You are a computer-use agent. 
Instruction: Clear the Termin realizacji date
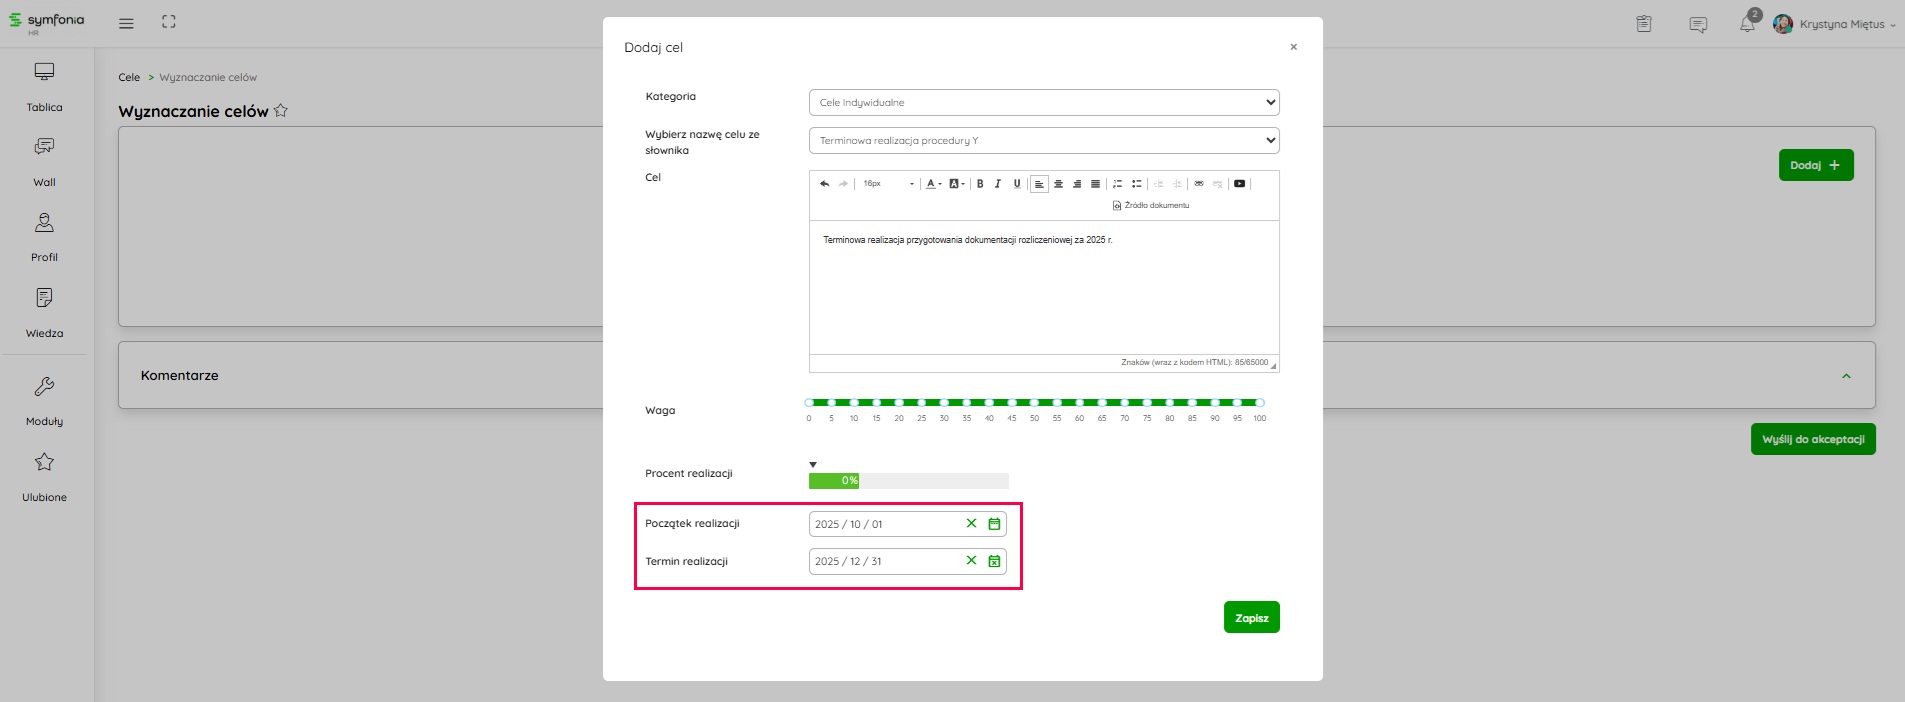point(971,561)
